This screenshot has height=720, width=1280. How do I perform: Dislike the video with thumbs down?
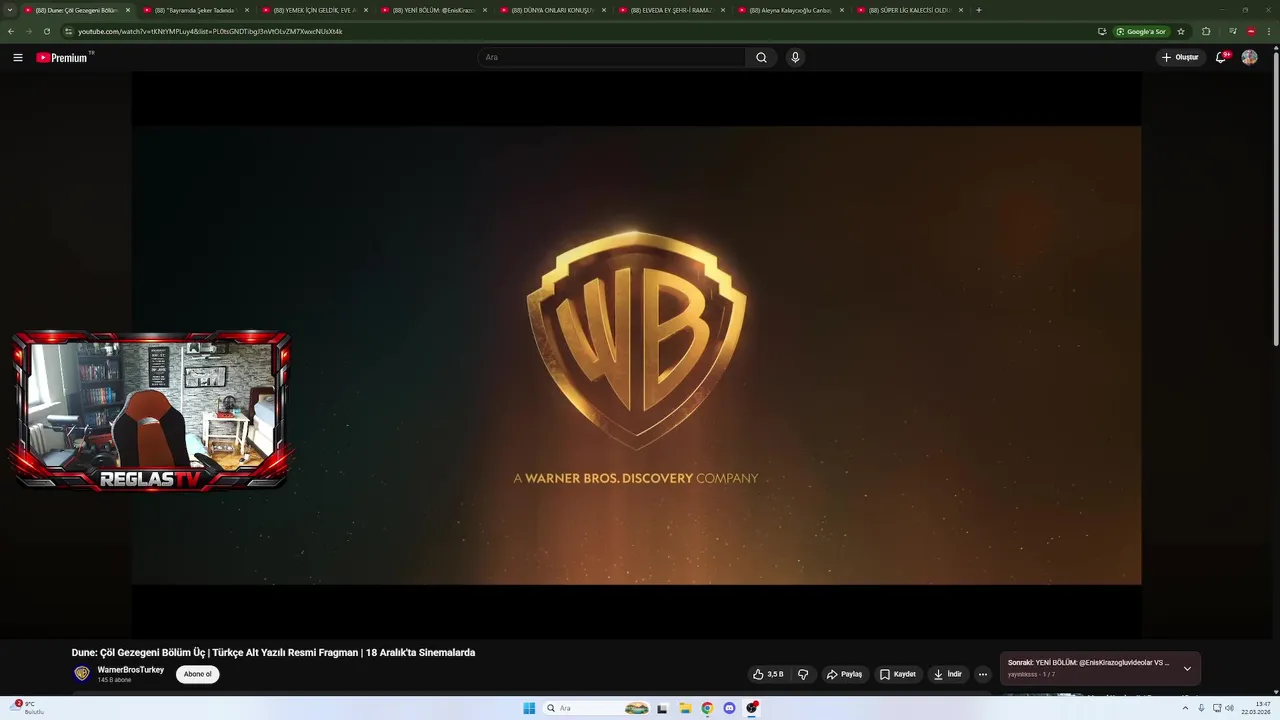click(x=803, y=674)
